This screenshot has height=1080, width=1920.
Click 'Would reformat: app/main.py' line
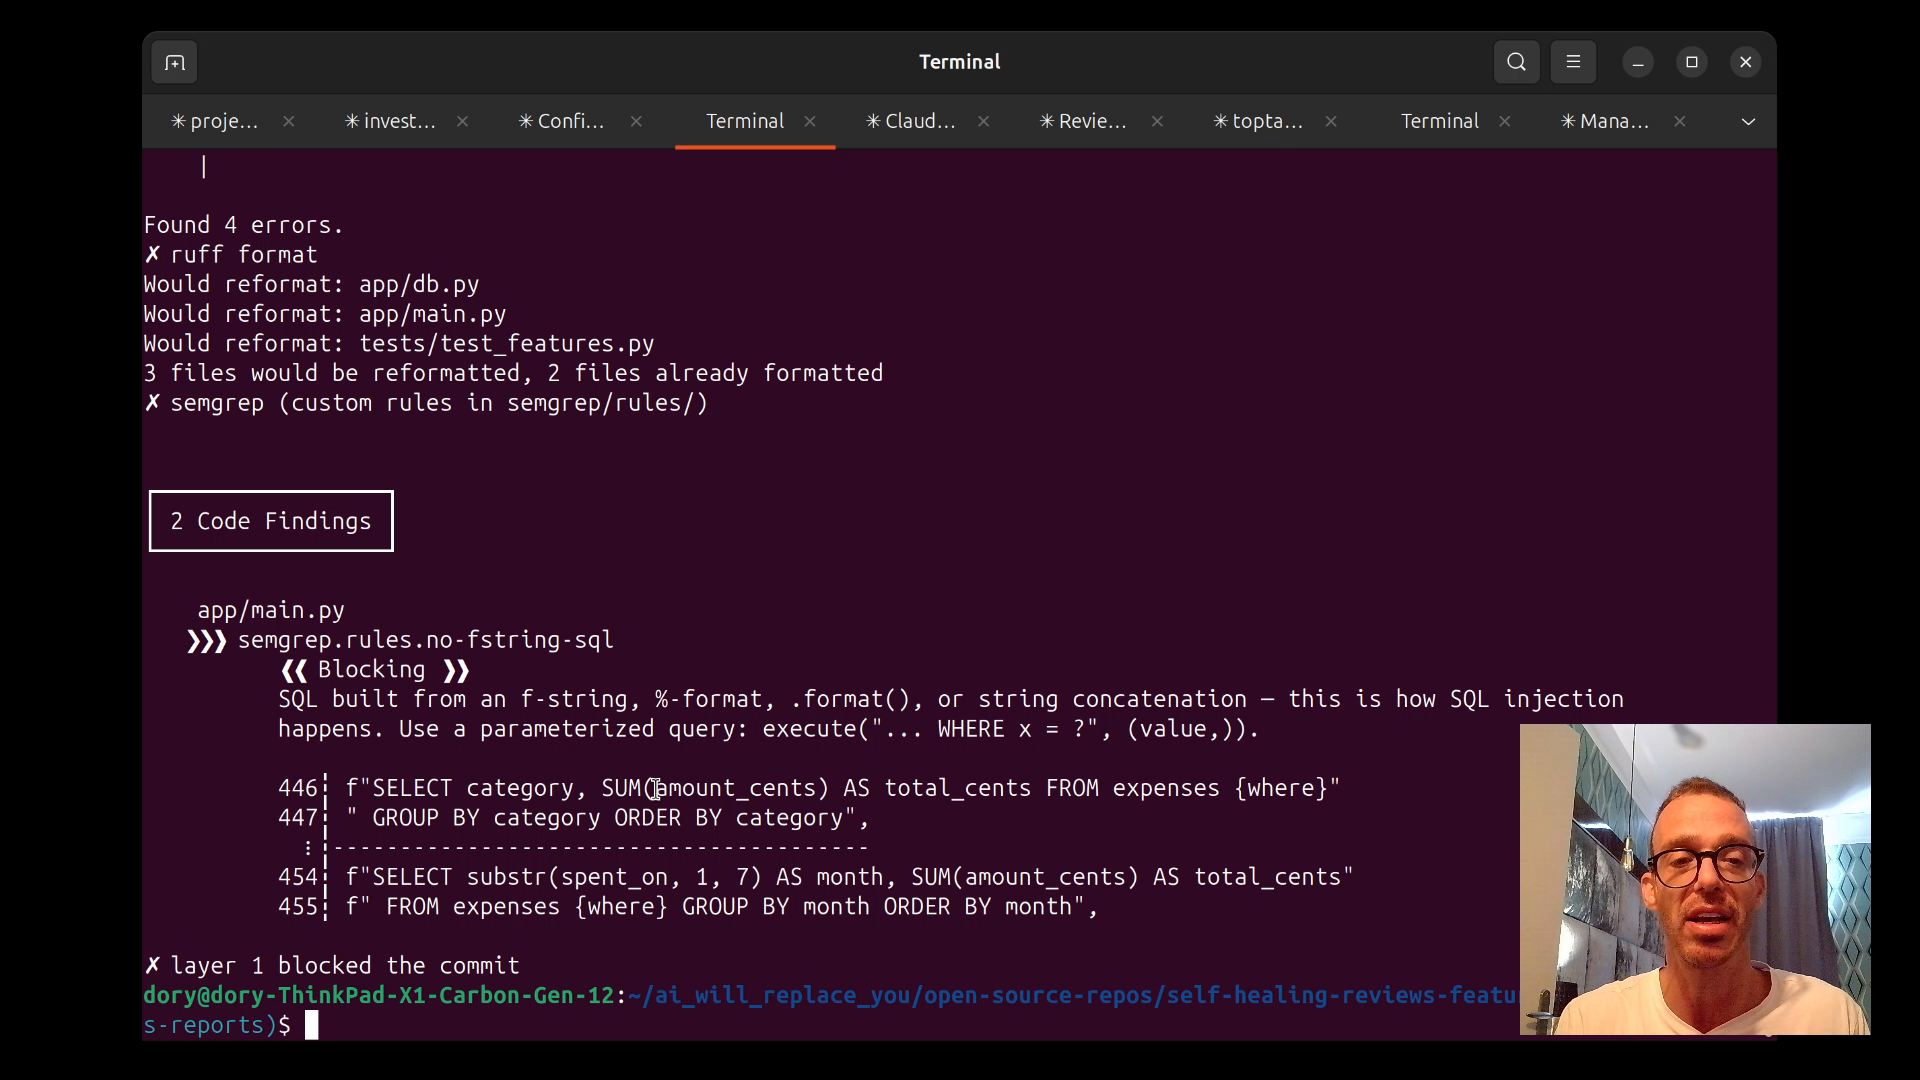(325, 314)
